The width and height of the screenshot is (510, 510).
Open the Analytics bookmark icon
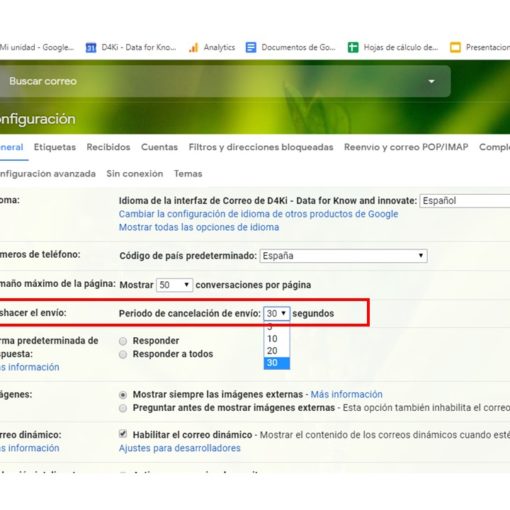[193, 48]
